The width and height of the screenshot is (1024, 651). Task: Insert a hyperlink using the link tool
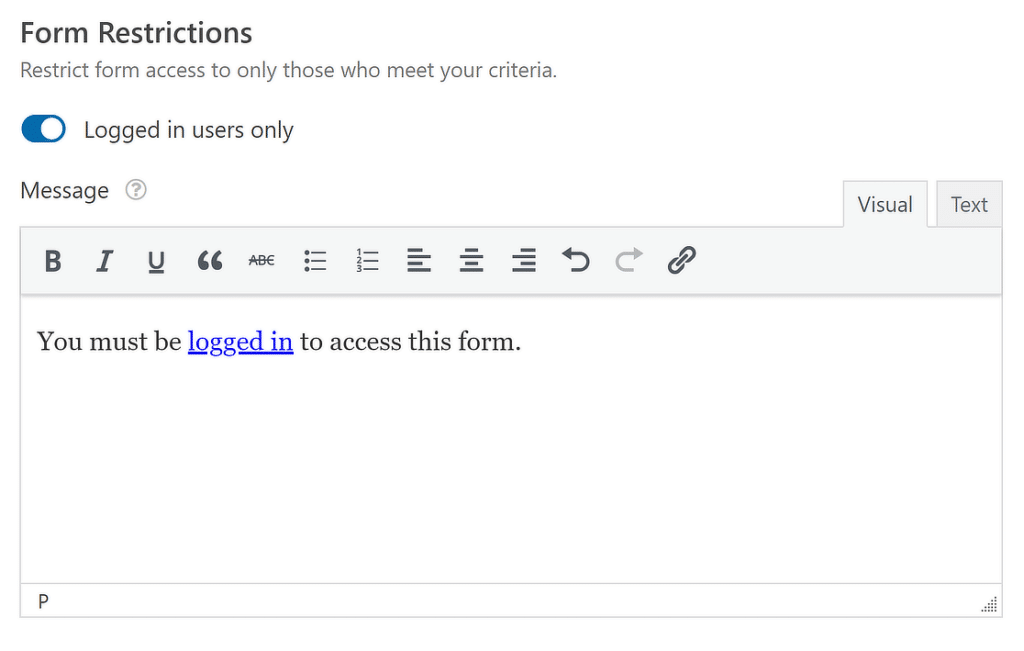[681, 261]
